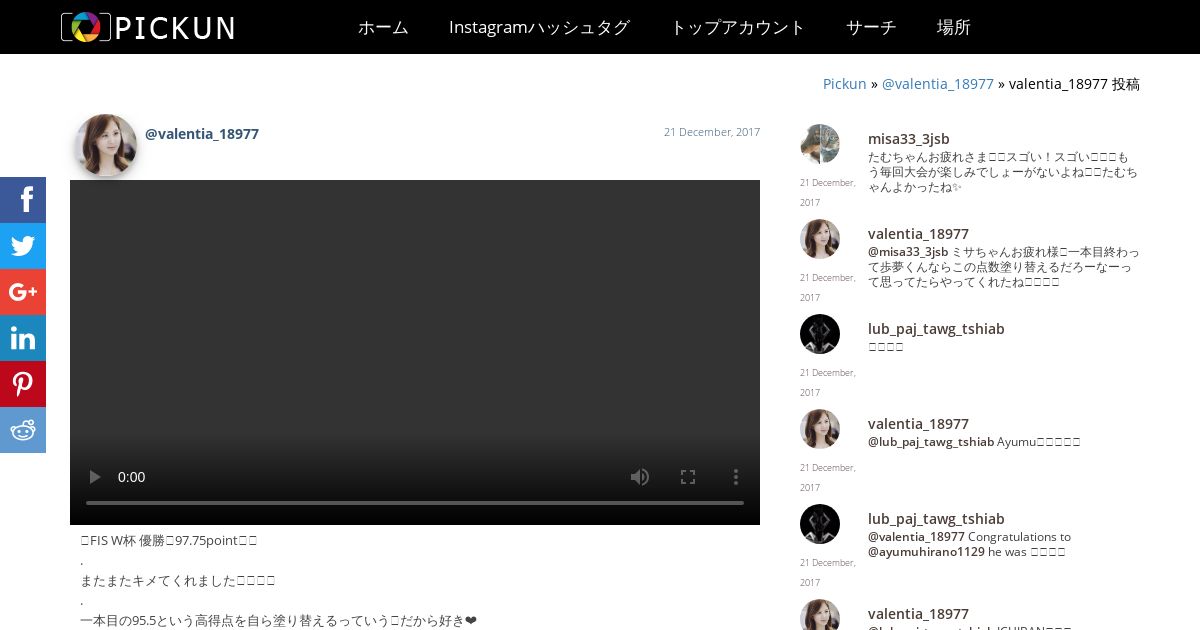Mute the video volume
1200x630 pixels.
pos(640,477)
